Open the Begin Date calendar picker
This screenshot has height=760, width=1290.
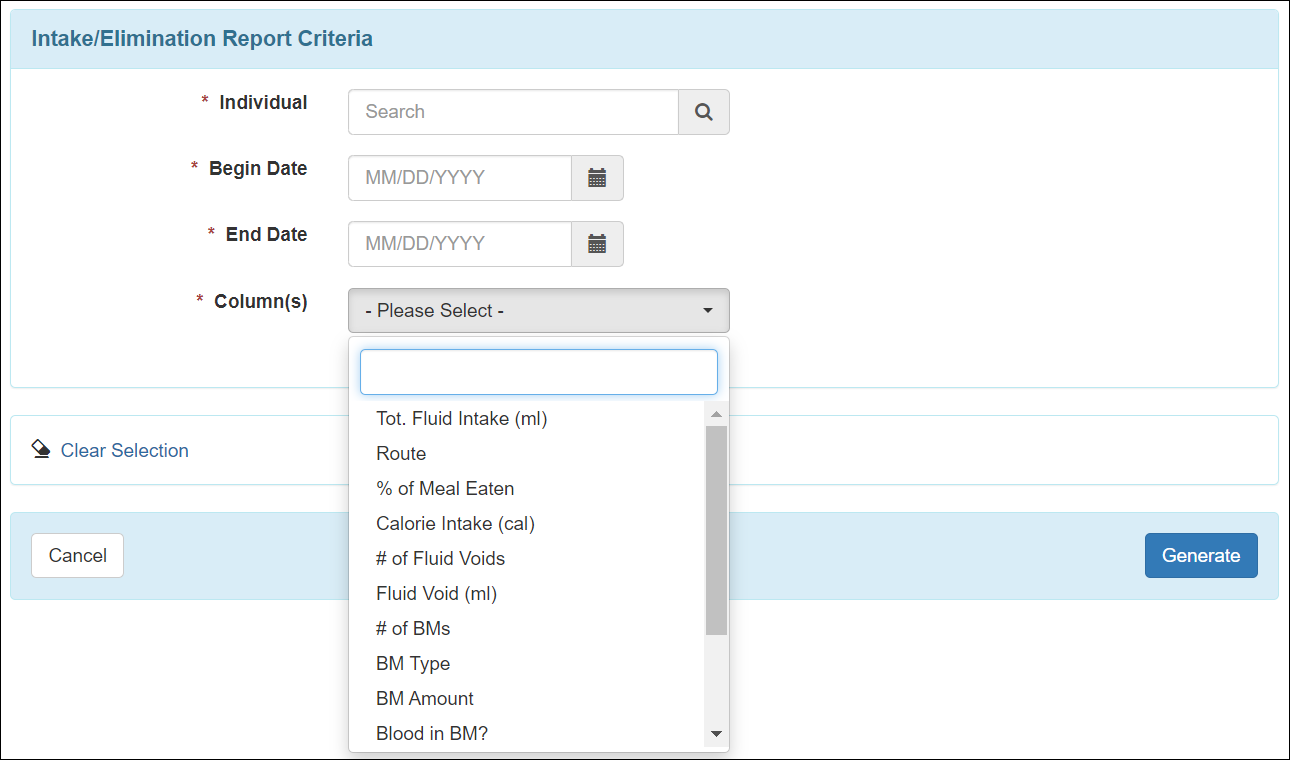[x=597, y=178]
